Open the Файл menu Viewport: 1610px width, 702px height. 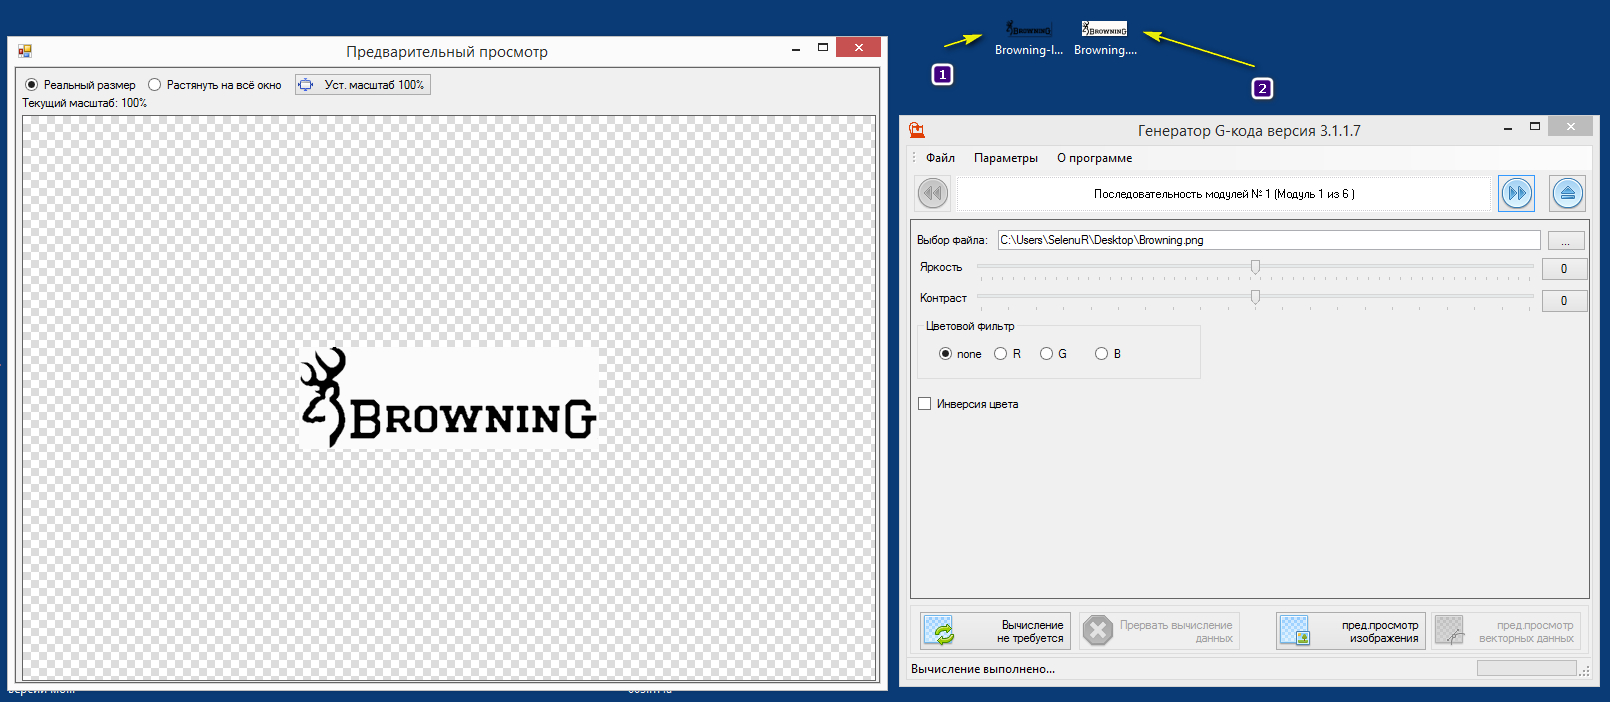pos(940,158)
